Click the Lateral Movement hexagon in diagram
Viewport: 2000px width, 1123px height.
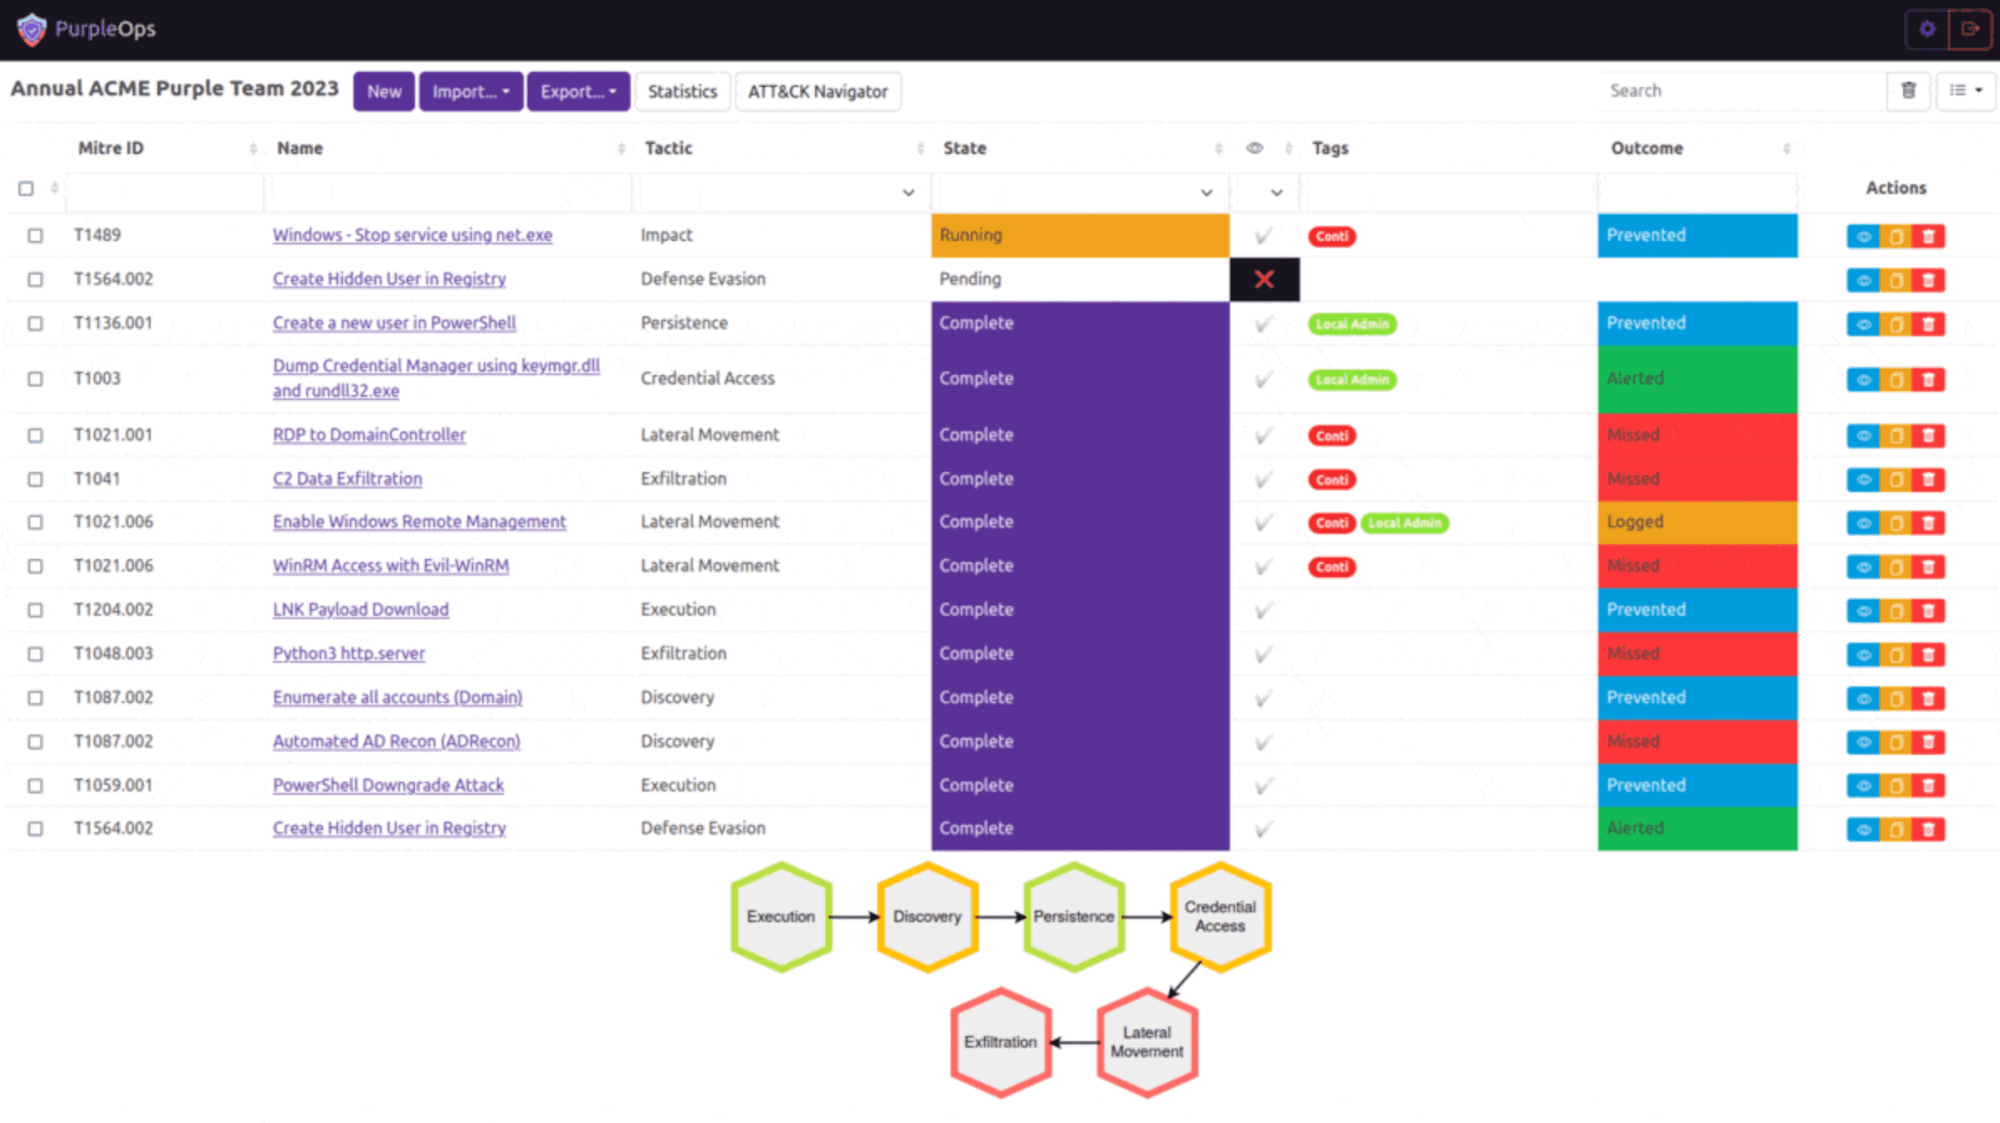pyautogui.click(x=1147, y=1042)
